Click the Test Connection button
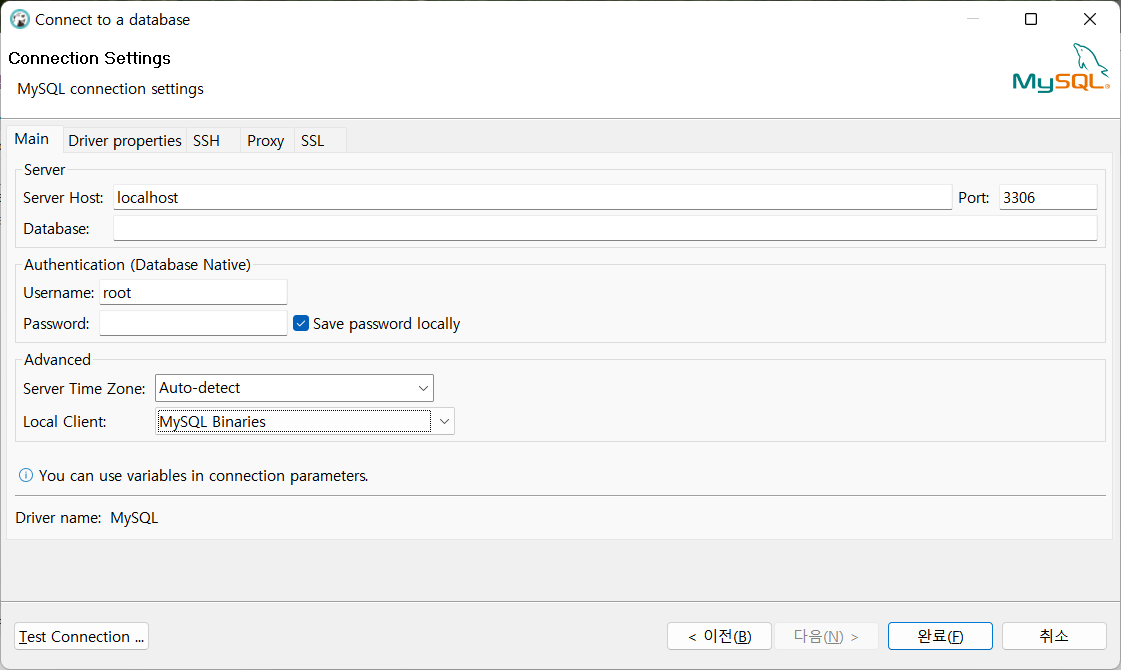 82,636
